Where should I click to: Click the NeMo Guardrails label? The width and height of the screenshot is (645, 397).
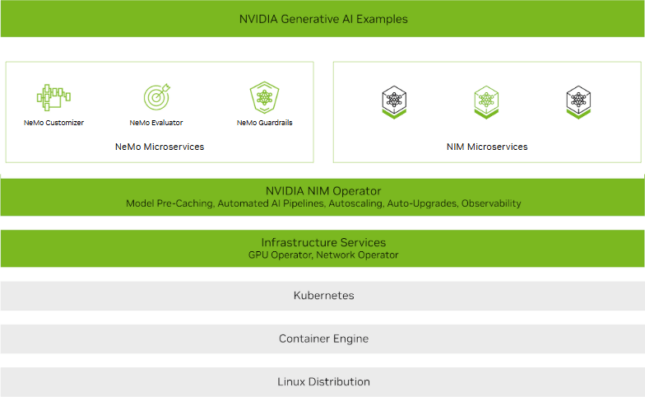[264, 123]
